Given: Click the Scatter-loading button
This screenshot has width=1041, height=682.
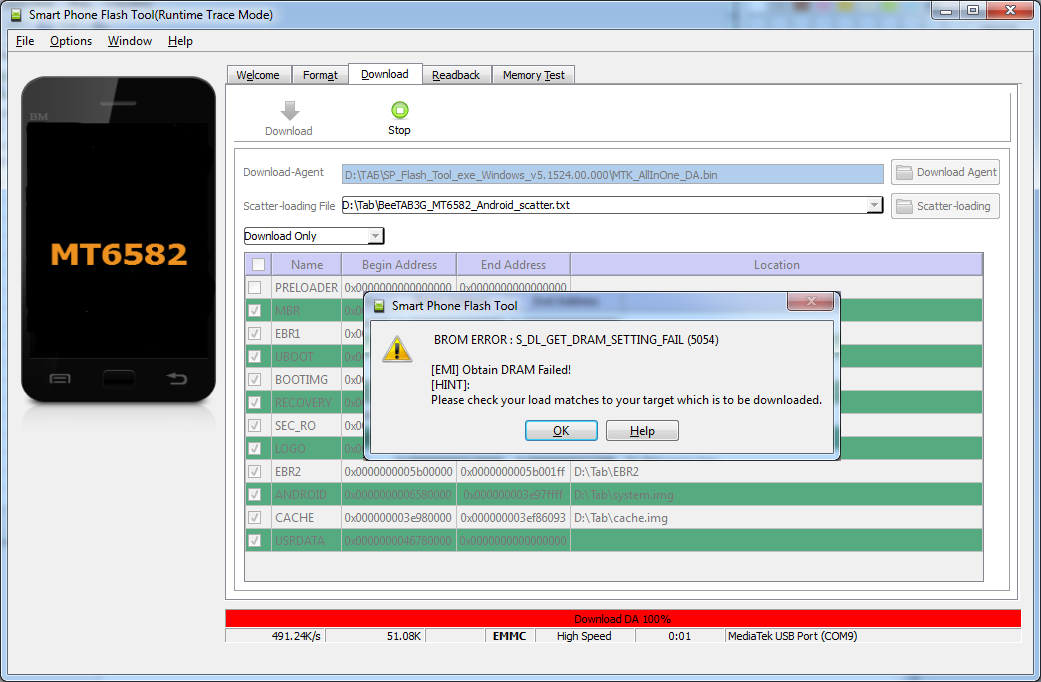Looking at the screenshot, I should tap(945, 206).
